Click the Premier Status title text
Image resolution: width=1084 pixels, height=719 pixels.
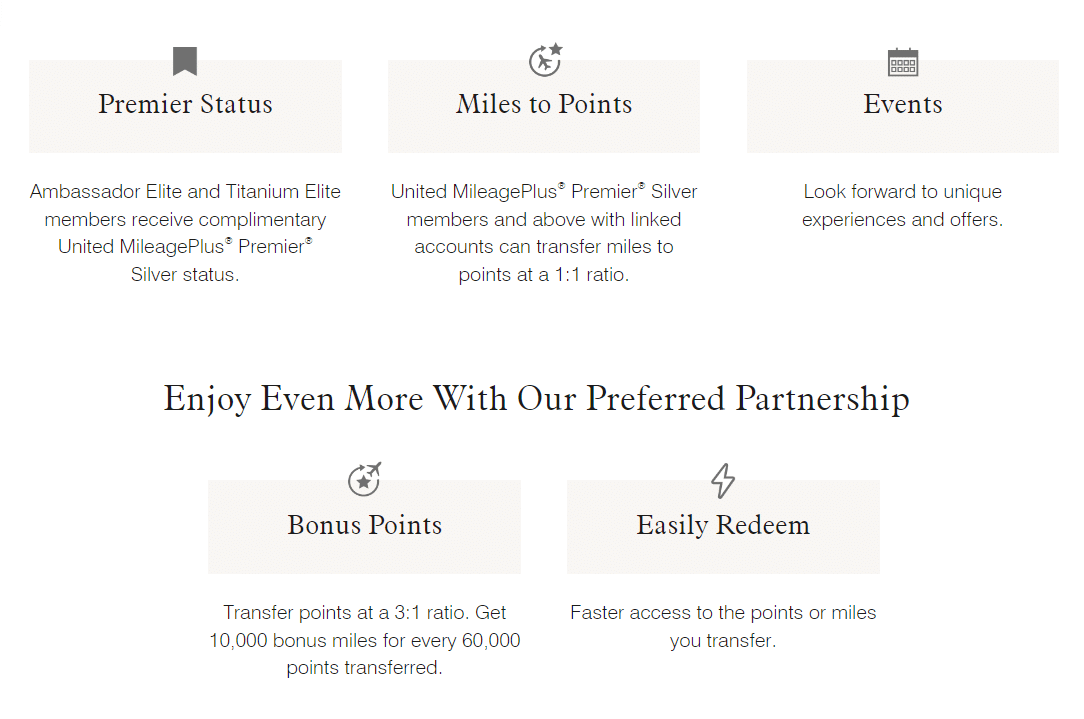(185, 105)
